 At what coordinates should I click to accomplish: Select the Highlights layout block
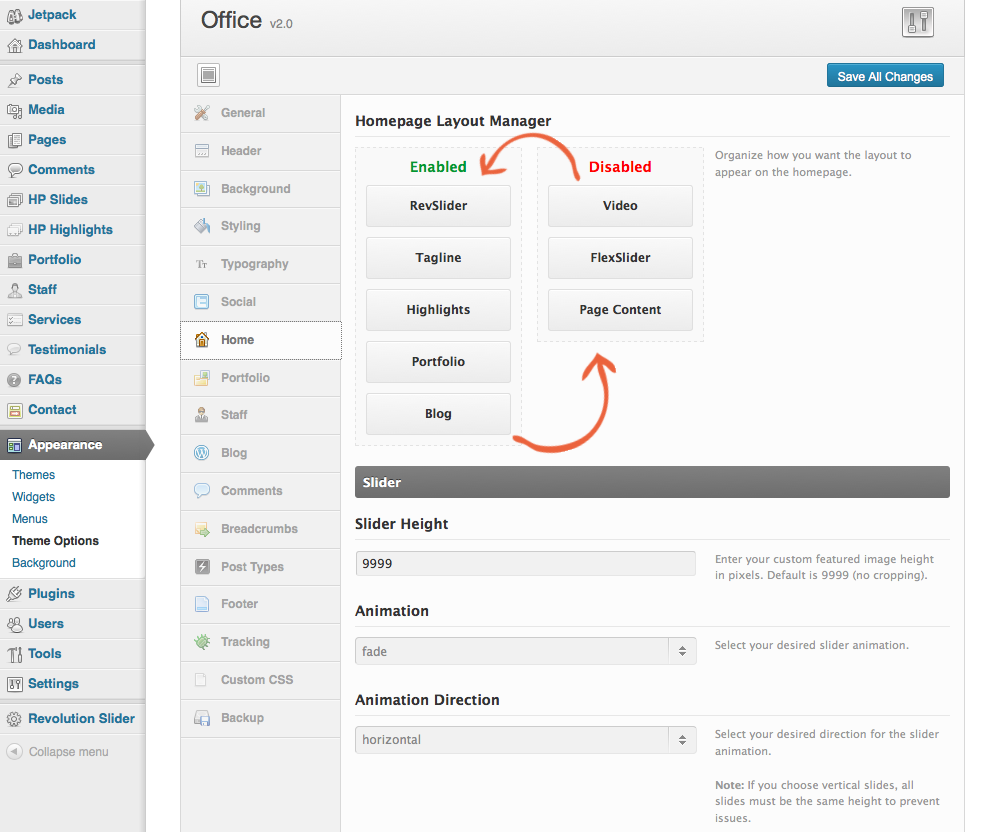point(438,309)
